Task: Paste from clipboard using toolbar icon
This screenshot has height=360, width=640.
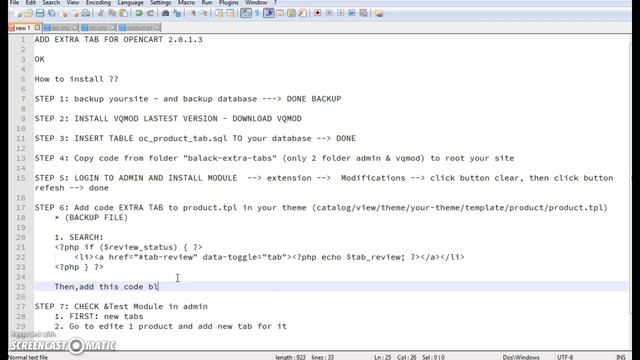Action: (123, 13)
